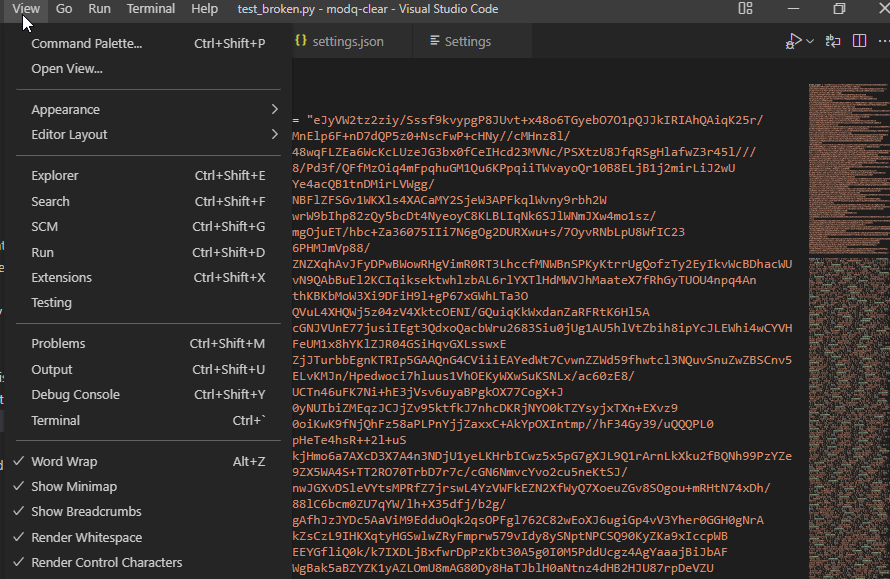
Task: Toggle word wrap using the editor toolbar icon
Action: tap(831, 41)
